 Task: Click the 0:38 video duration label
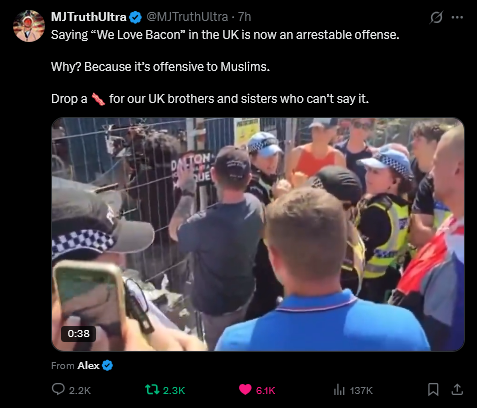click(78, 334)
